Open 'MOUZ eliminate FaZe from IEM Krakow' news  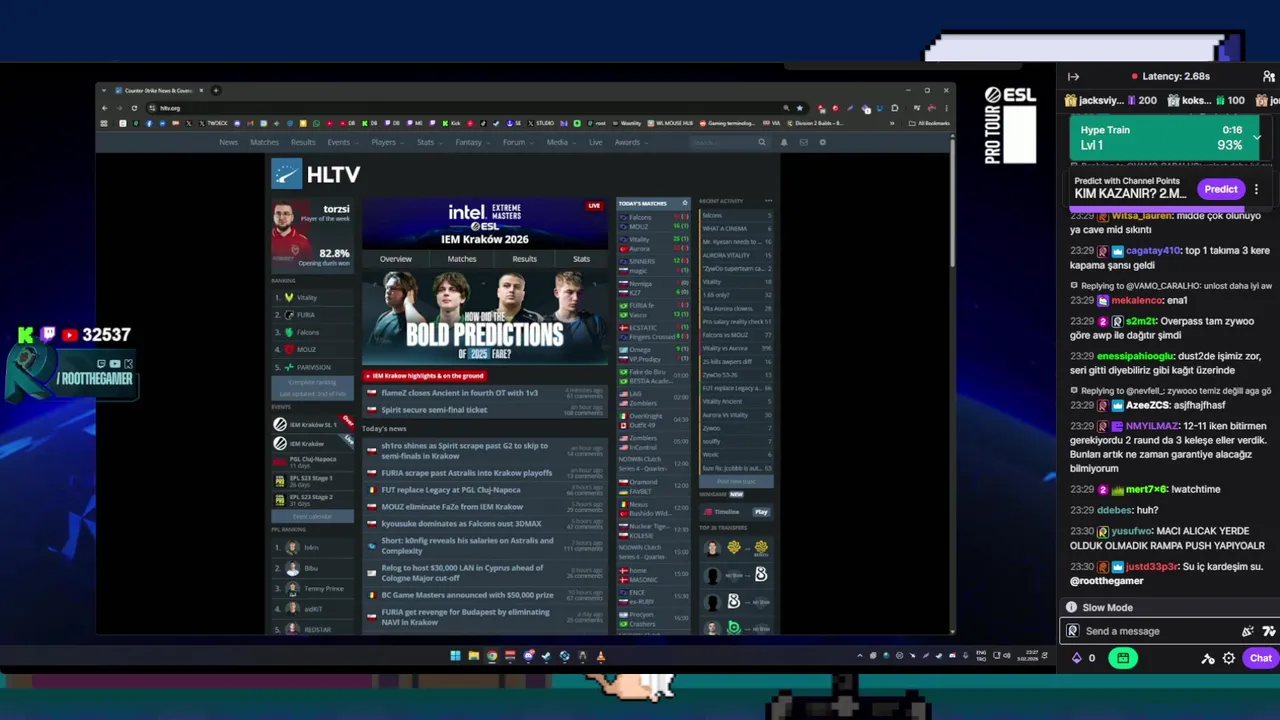pos(452,507)
